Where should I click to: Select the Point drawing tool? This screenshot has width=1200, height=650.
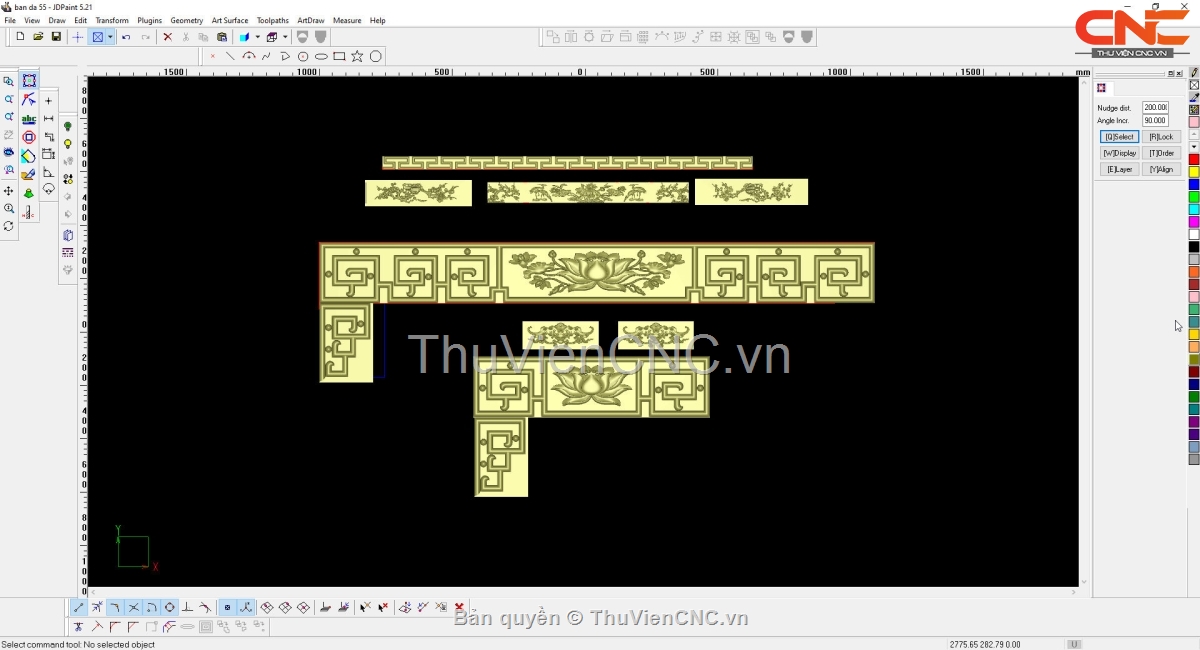[x=212, y=56]
